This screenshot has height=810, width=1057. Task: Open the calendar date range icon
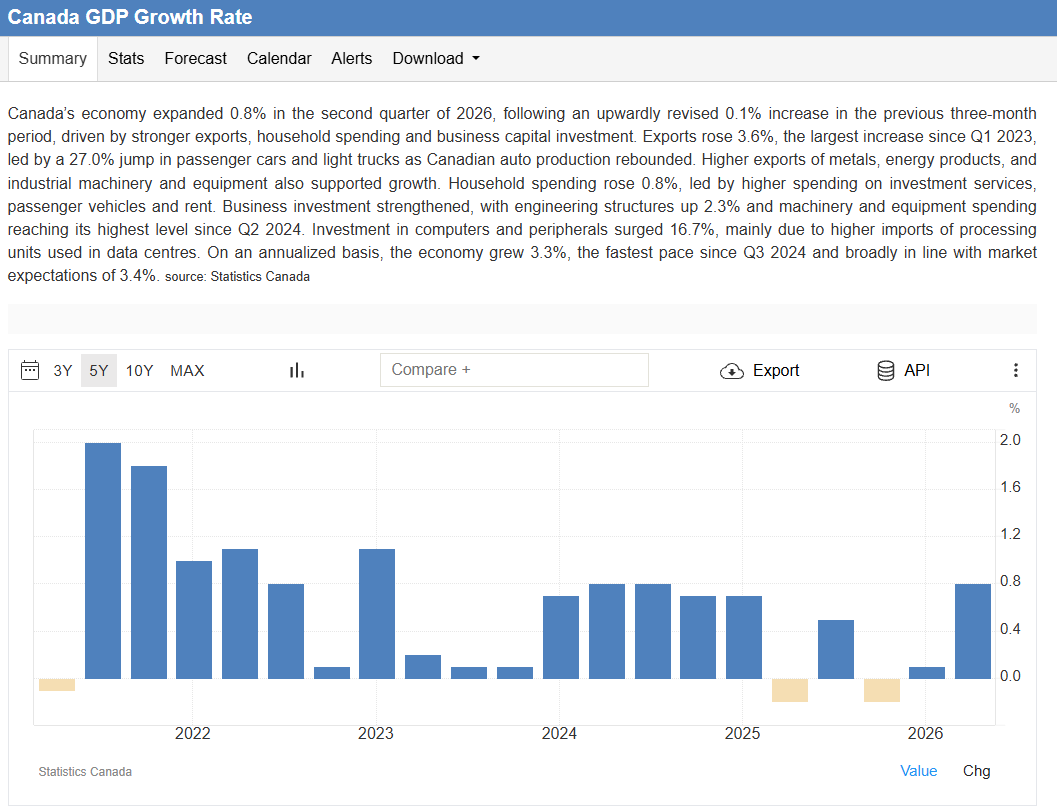point(30,370)
